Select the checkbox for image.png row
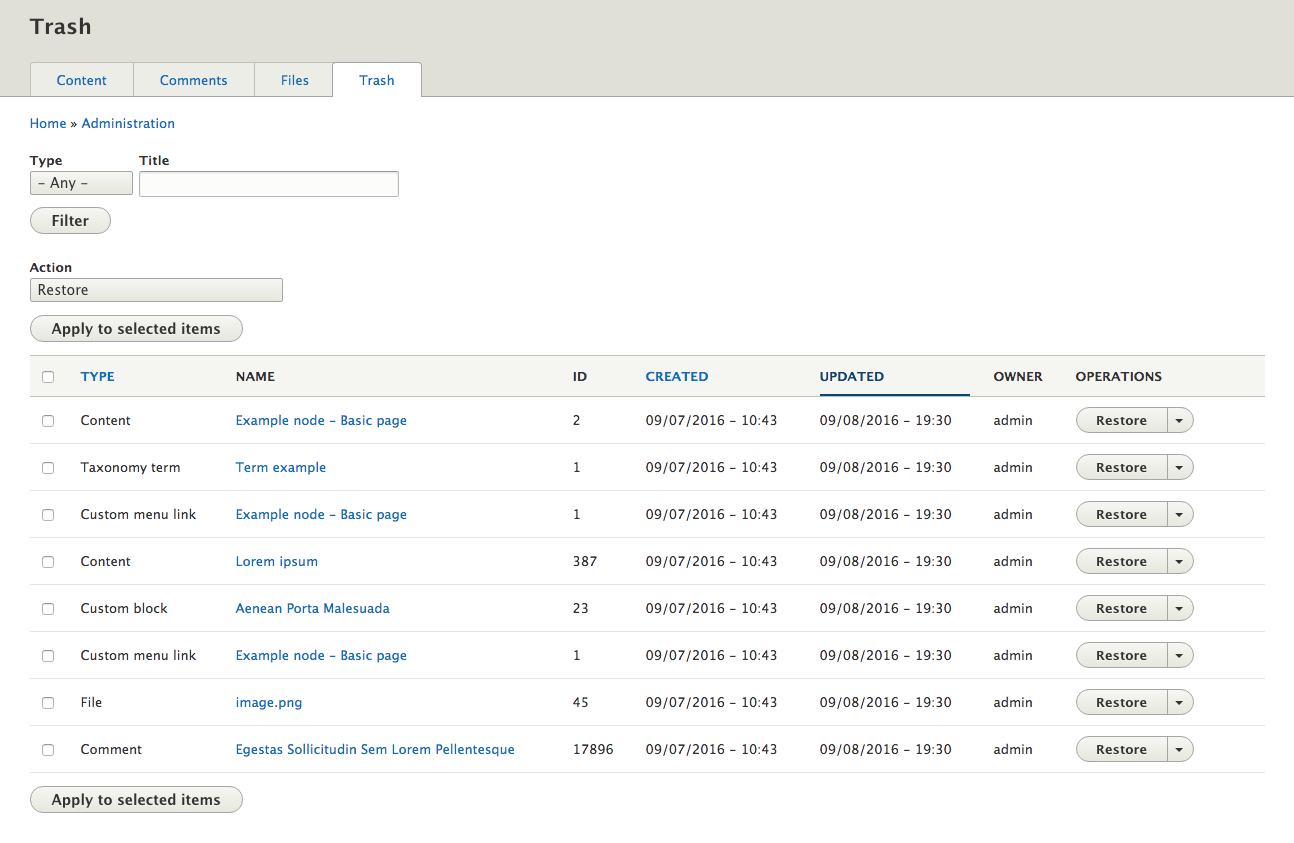 48,703
